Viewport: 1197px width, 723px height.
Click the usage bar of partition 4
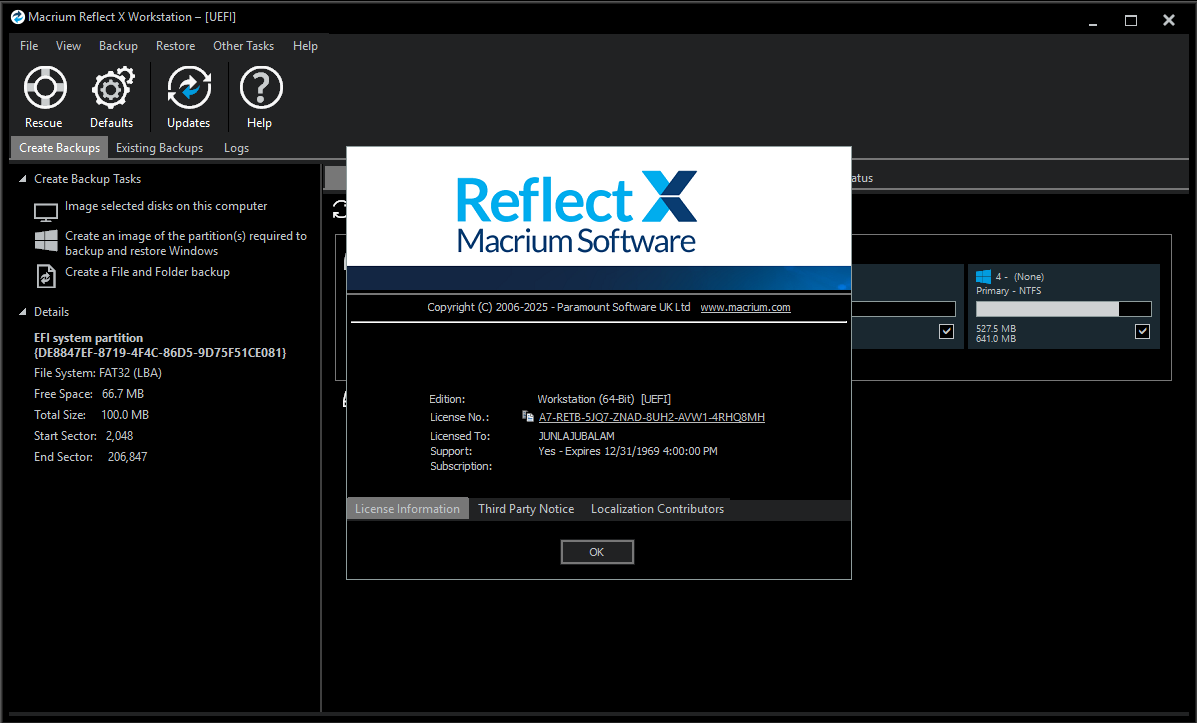1063,308
